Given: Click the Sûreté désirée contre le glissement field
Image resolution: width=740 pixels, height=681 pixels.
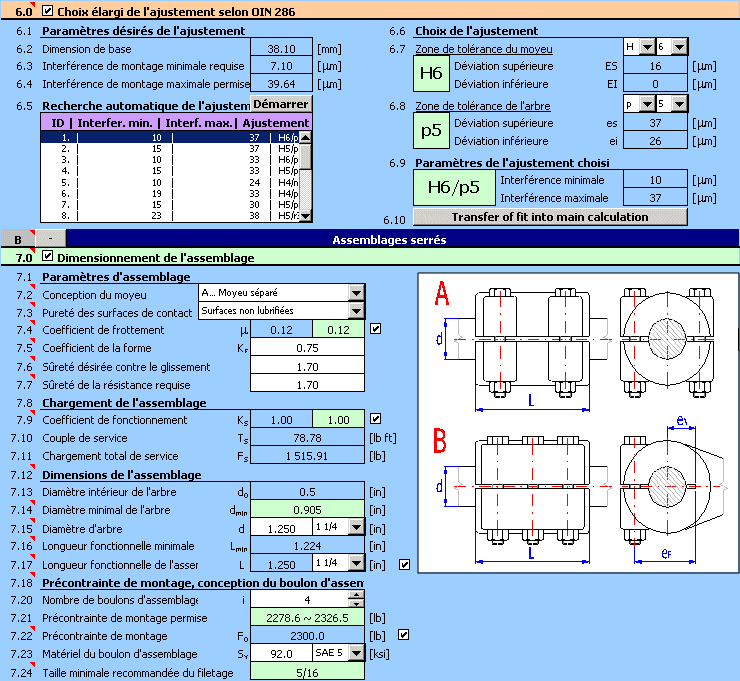Looking at the screenshot, I should [307, 366].
